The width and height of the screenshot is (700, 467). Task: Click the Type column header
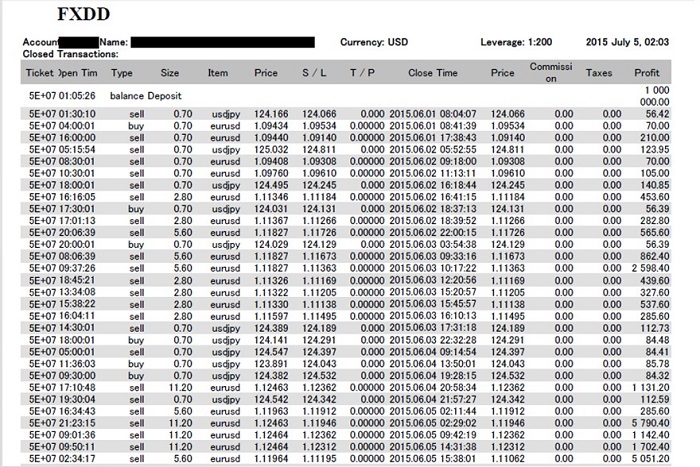(x=121, y=73)
